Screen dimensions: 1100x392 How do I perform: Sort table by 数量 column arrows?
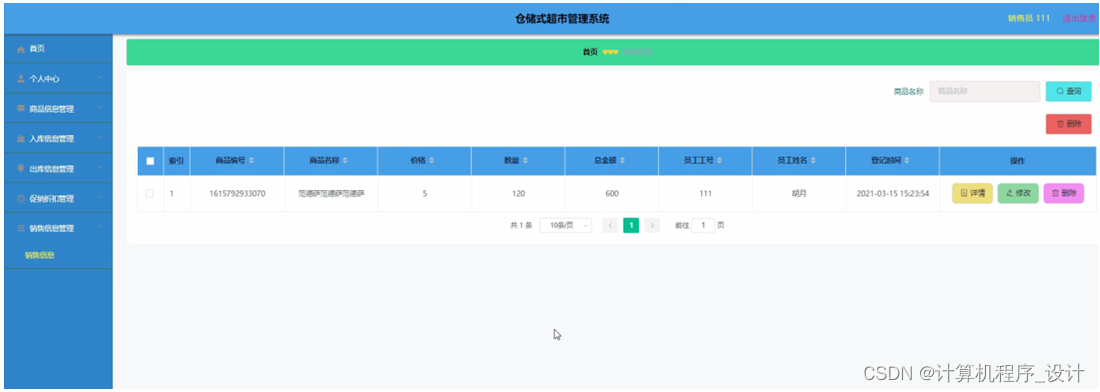click(525, 161)
